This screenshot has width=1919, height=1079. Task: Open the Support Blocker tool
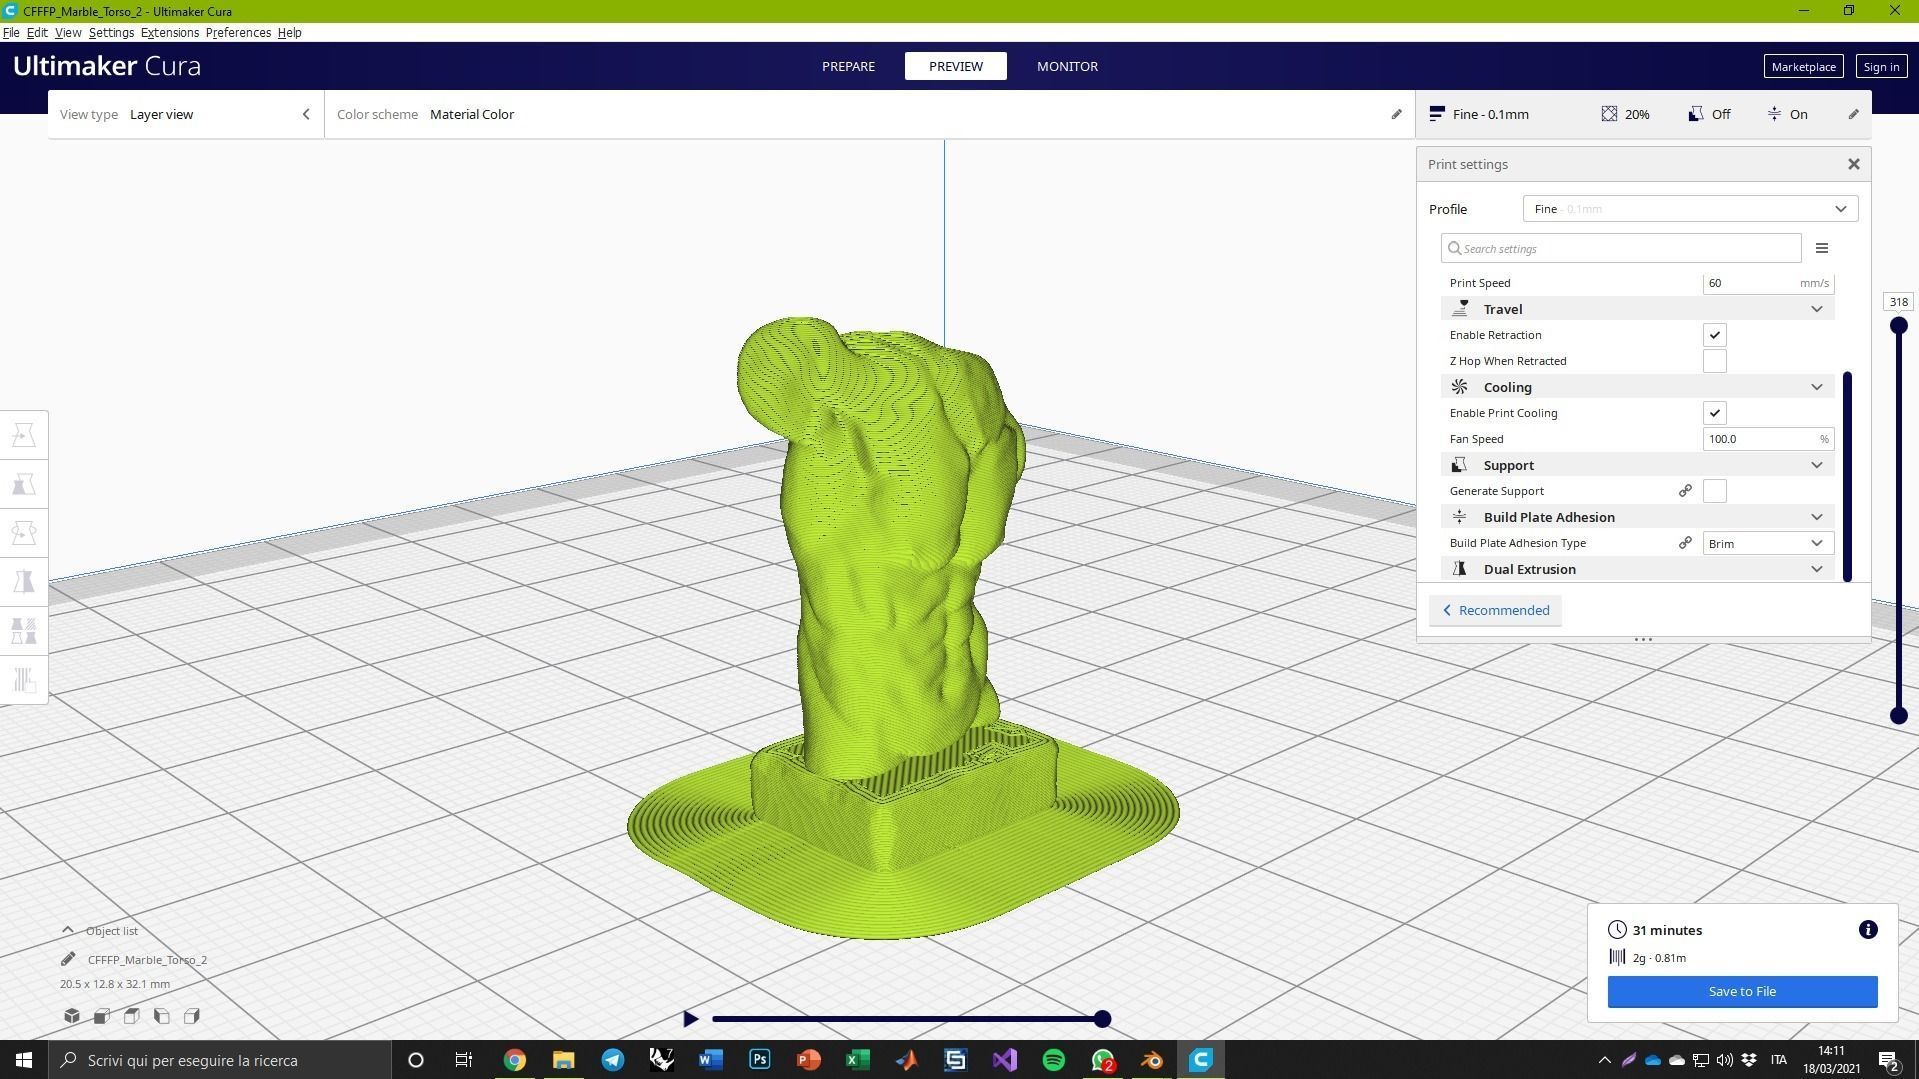click(x=24, y=680)
